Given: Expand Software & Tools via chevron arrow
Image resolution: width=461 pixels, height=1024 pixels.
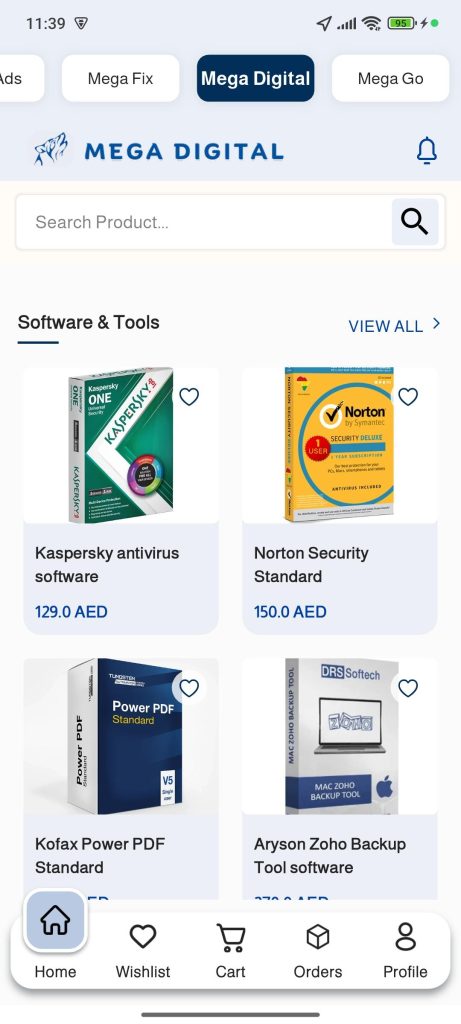Looking at the screenshot, I should [436, 324].
